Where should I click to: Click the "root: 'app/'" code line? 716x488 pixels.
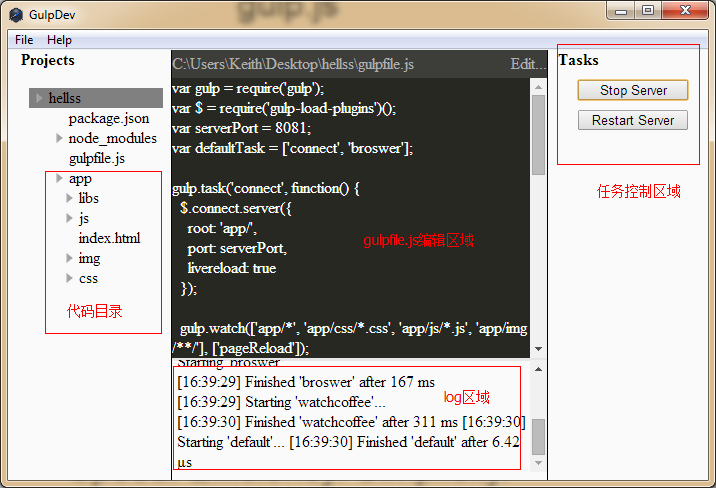coord(222,228)
